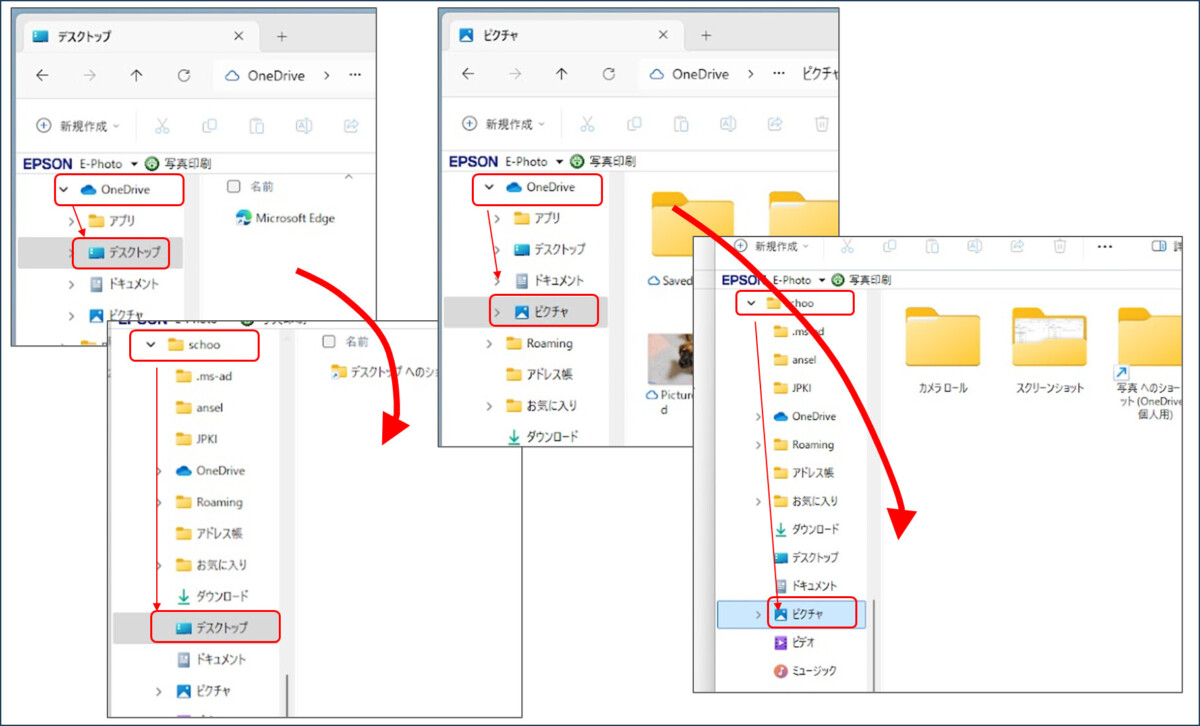Expand the Roaming folder in the ピクチャ-tab window tree
This screenshot has width=1200, height=726.
point(489,344)
